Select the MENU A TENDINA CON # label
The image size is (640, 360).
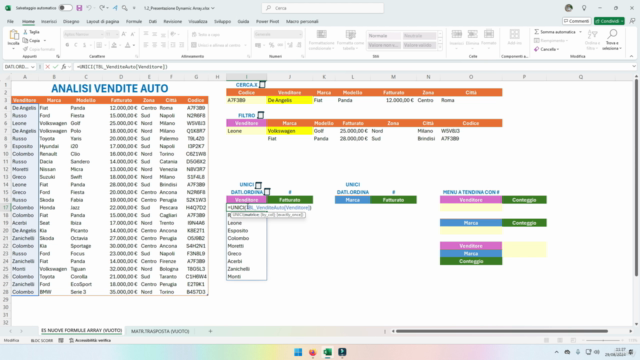tap(471, 192)
